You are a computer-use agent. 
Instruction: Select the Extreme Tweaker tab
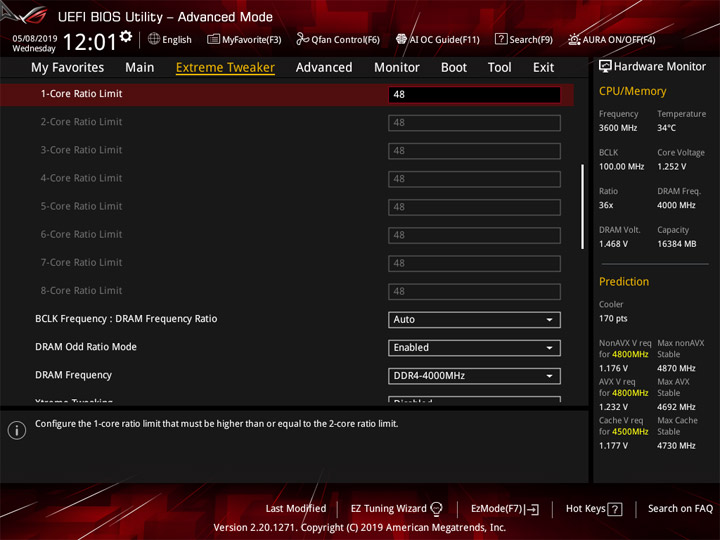(x=225, y=68)
